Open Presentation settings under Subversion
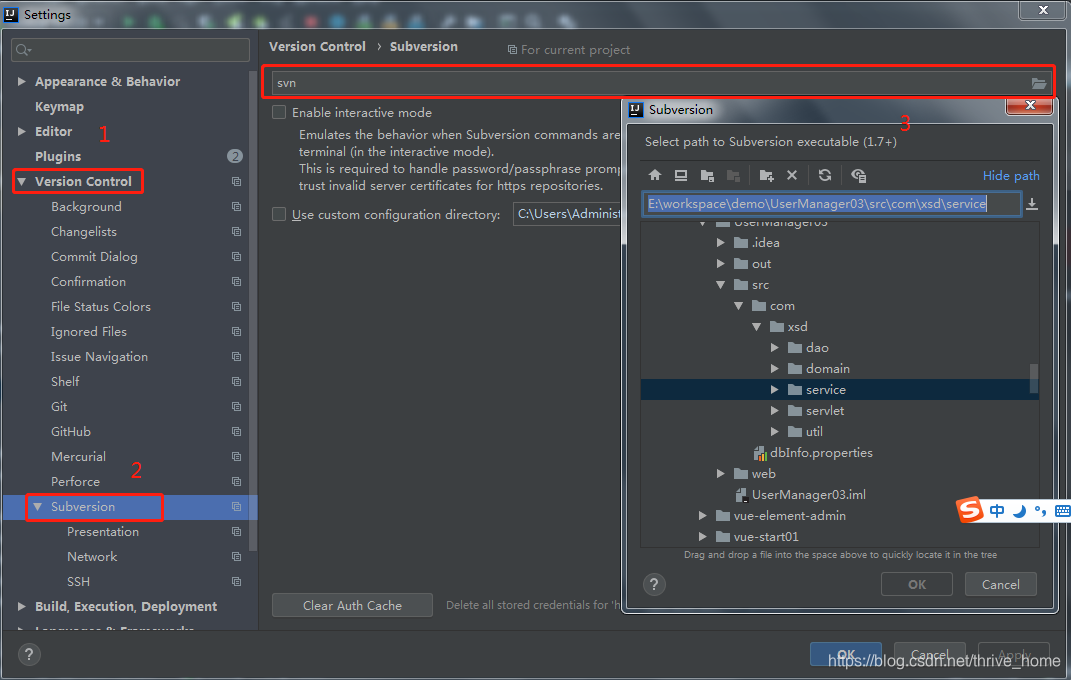The height and width of the screenshot is (680, 1071). (103, 532)
